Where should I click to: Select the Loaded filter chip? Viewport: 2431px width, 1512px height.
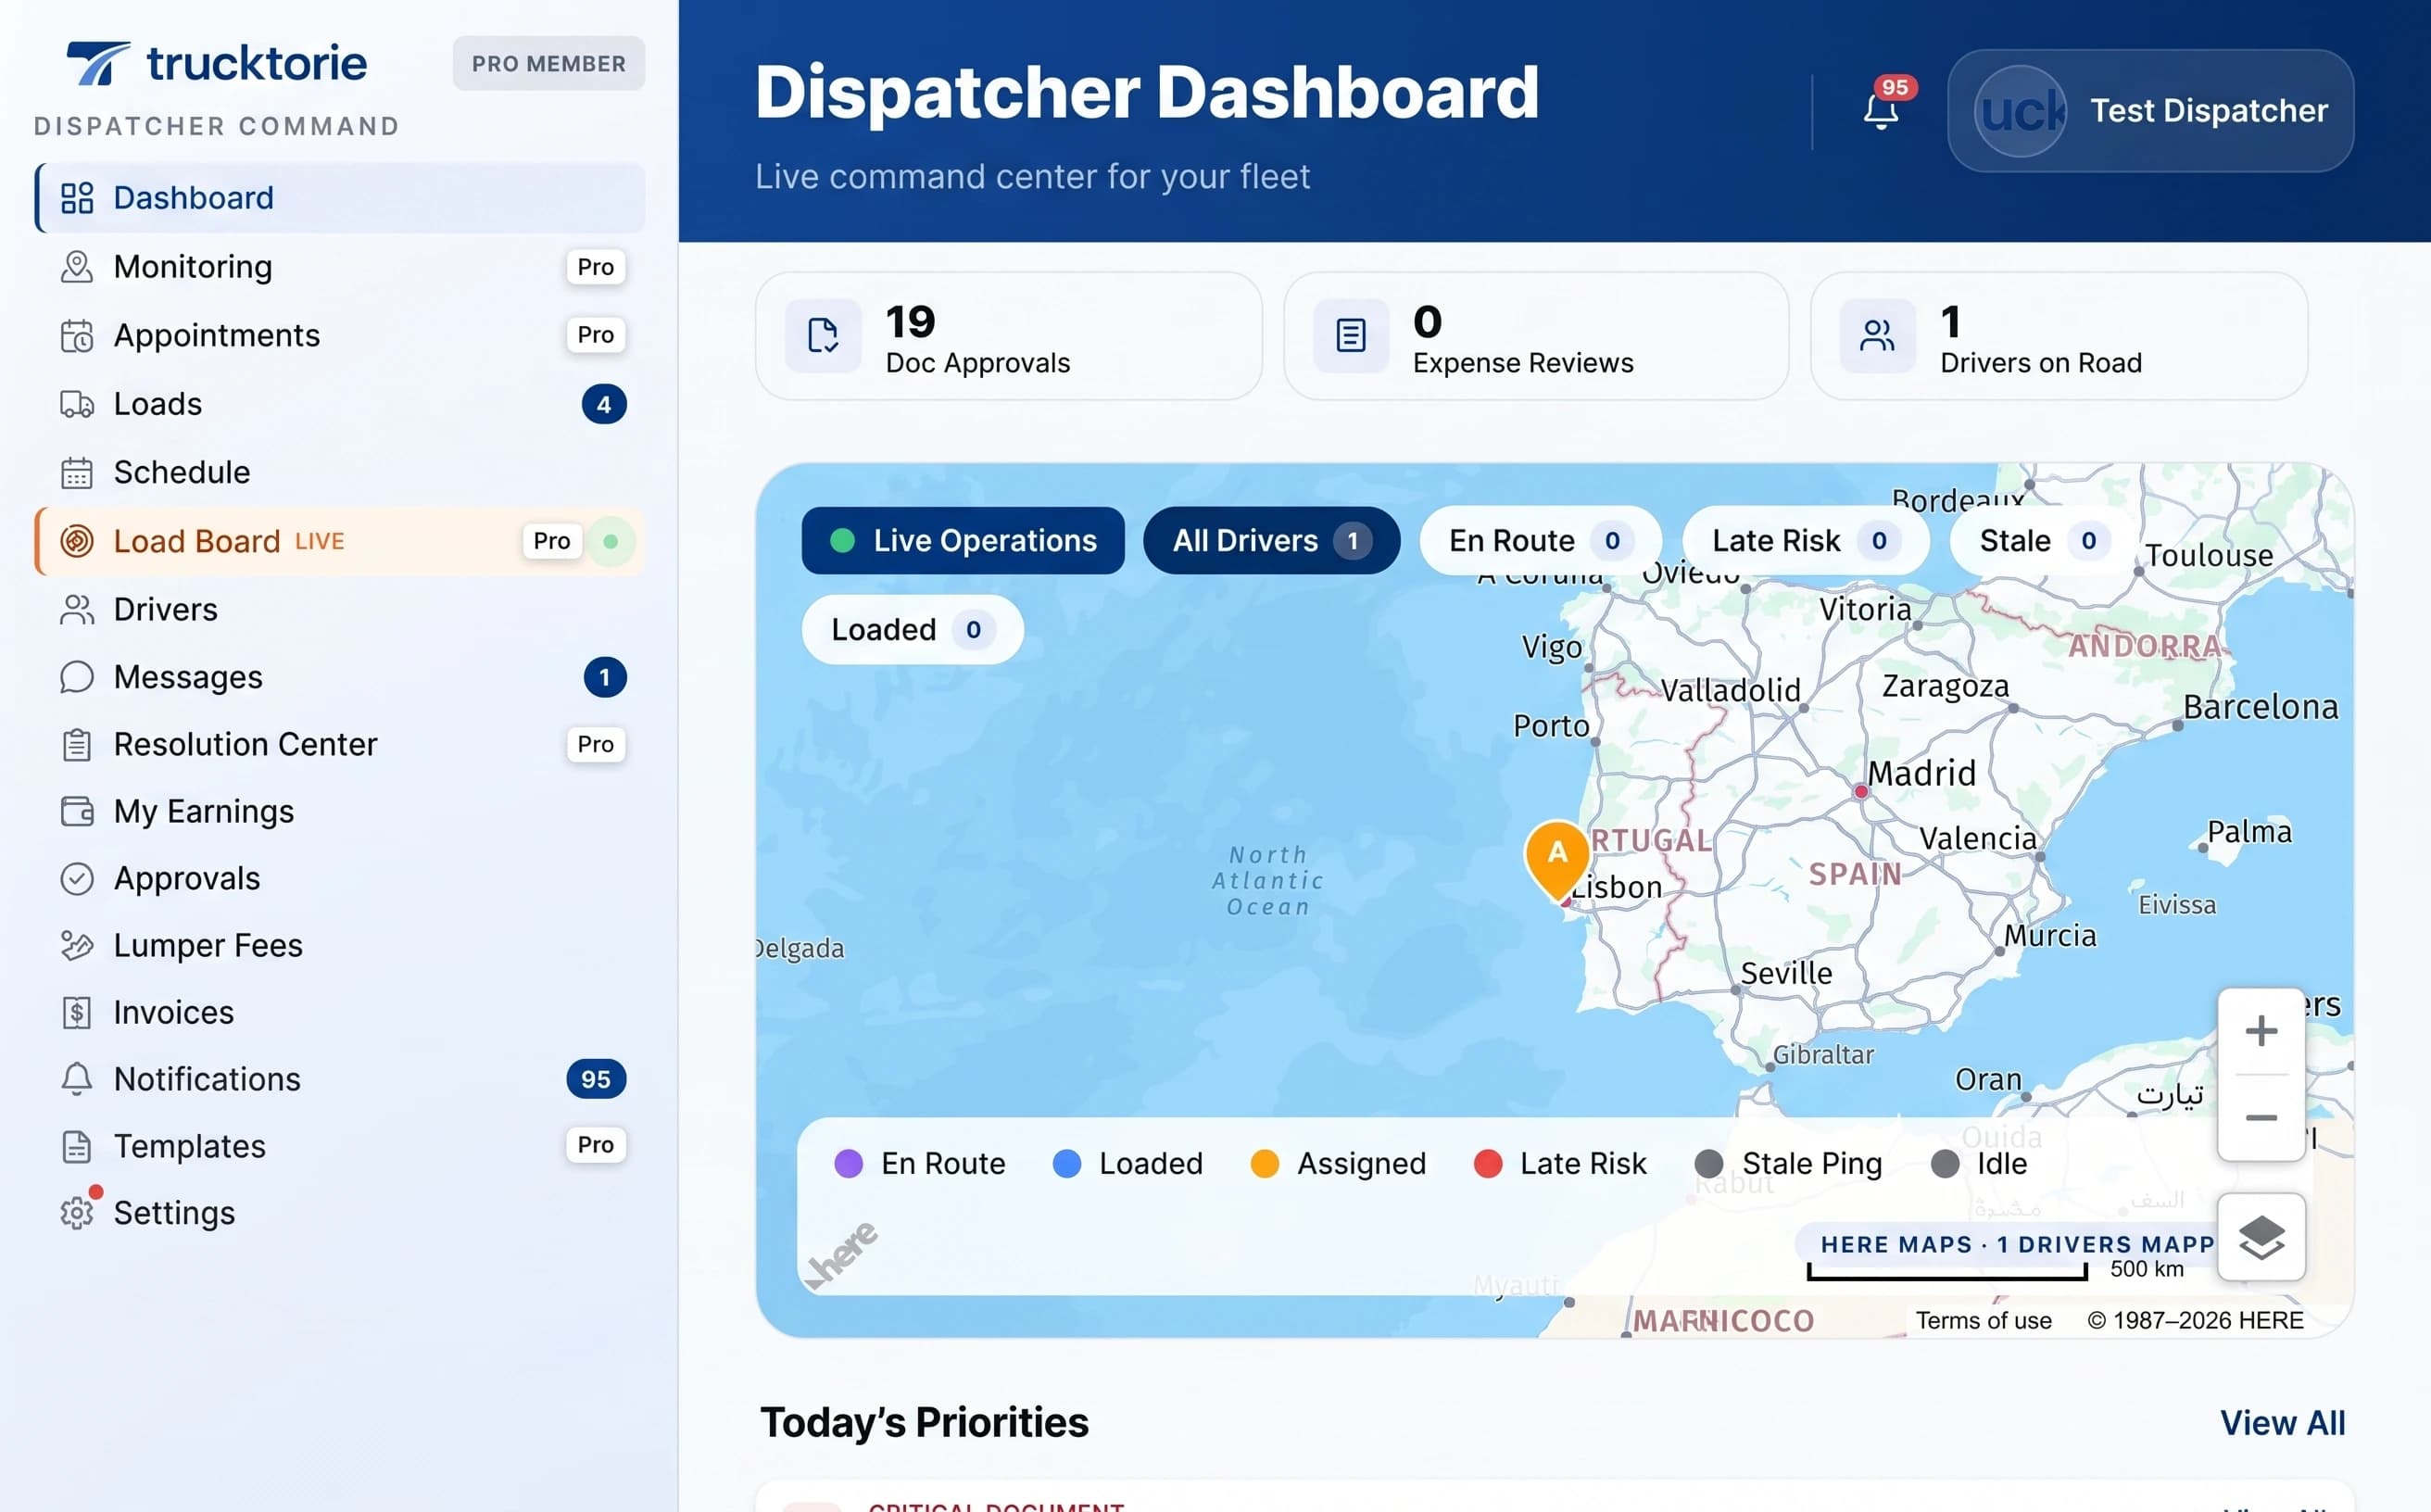912,630
